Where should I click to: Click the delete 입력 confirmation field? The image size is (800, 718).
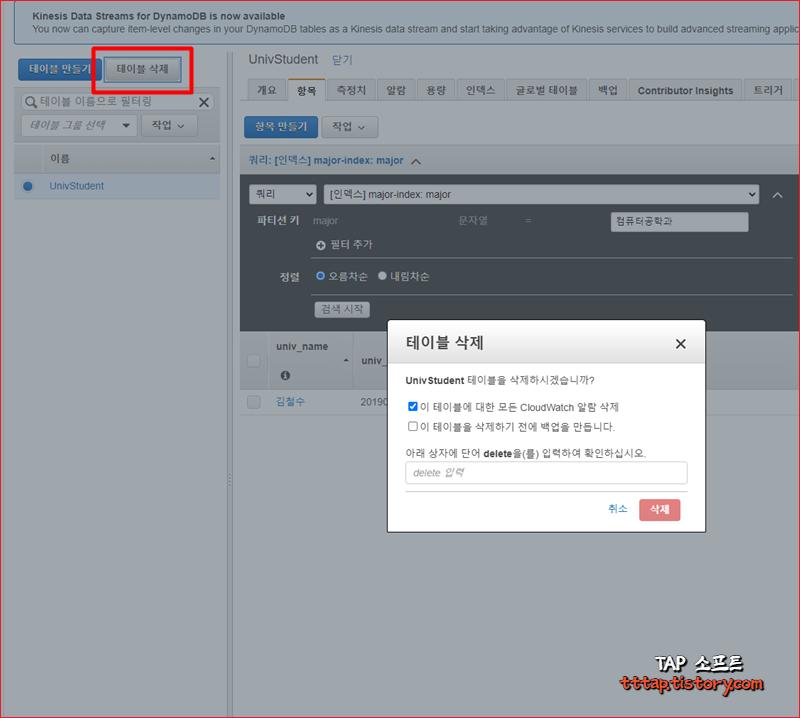coord(546,473)
